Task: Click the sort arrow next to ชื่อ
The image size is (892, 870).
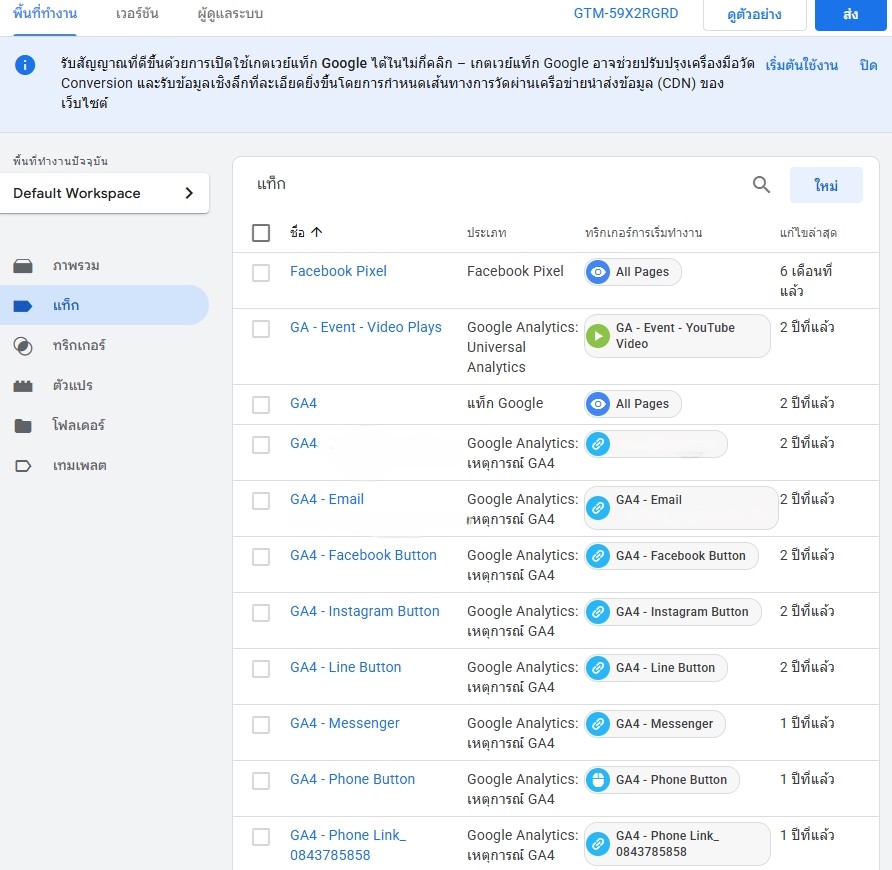Action: click(317, 232)
